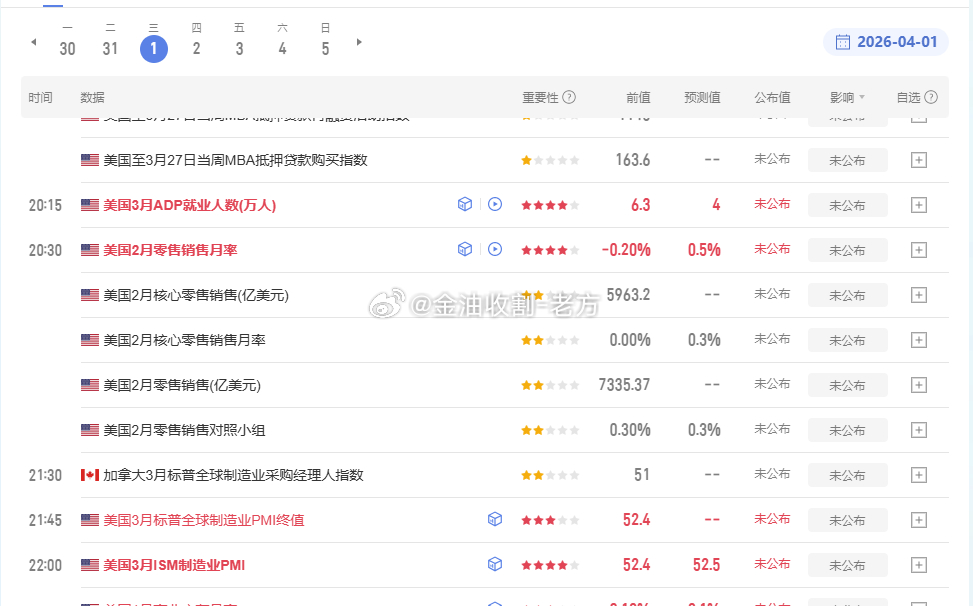Add 美国3月ISM制造业PMI to watchlist via plus
The width and height of the screenshot is (973, 606).
[918, 564]
